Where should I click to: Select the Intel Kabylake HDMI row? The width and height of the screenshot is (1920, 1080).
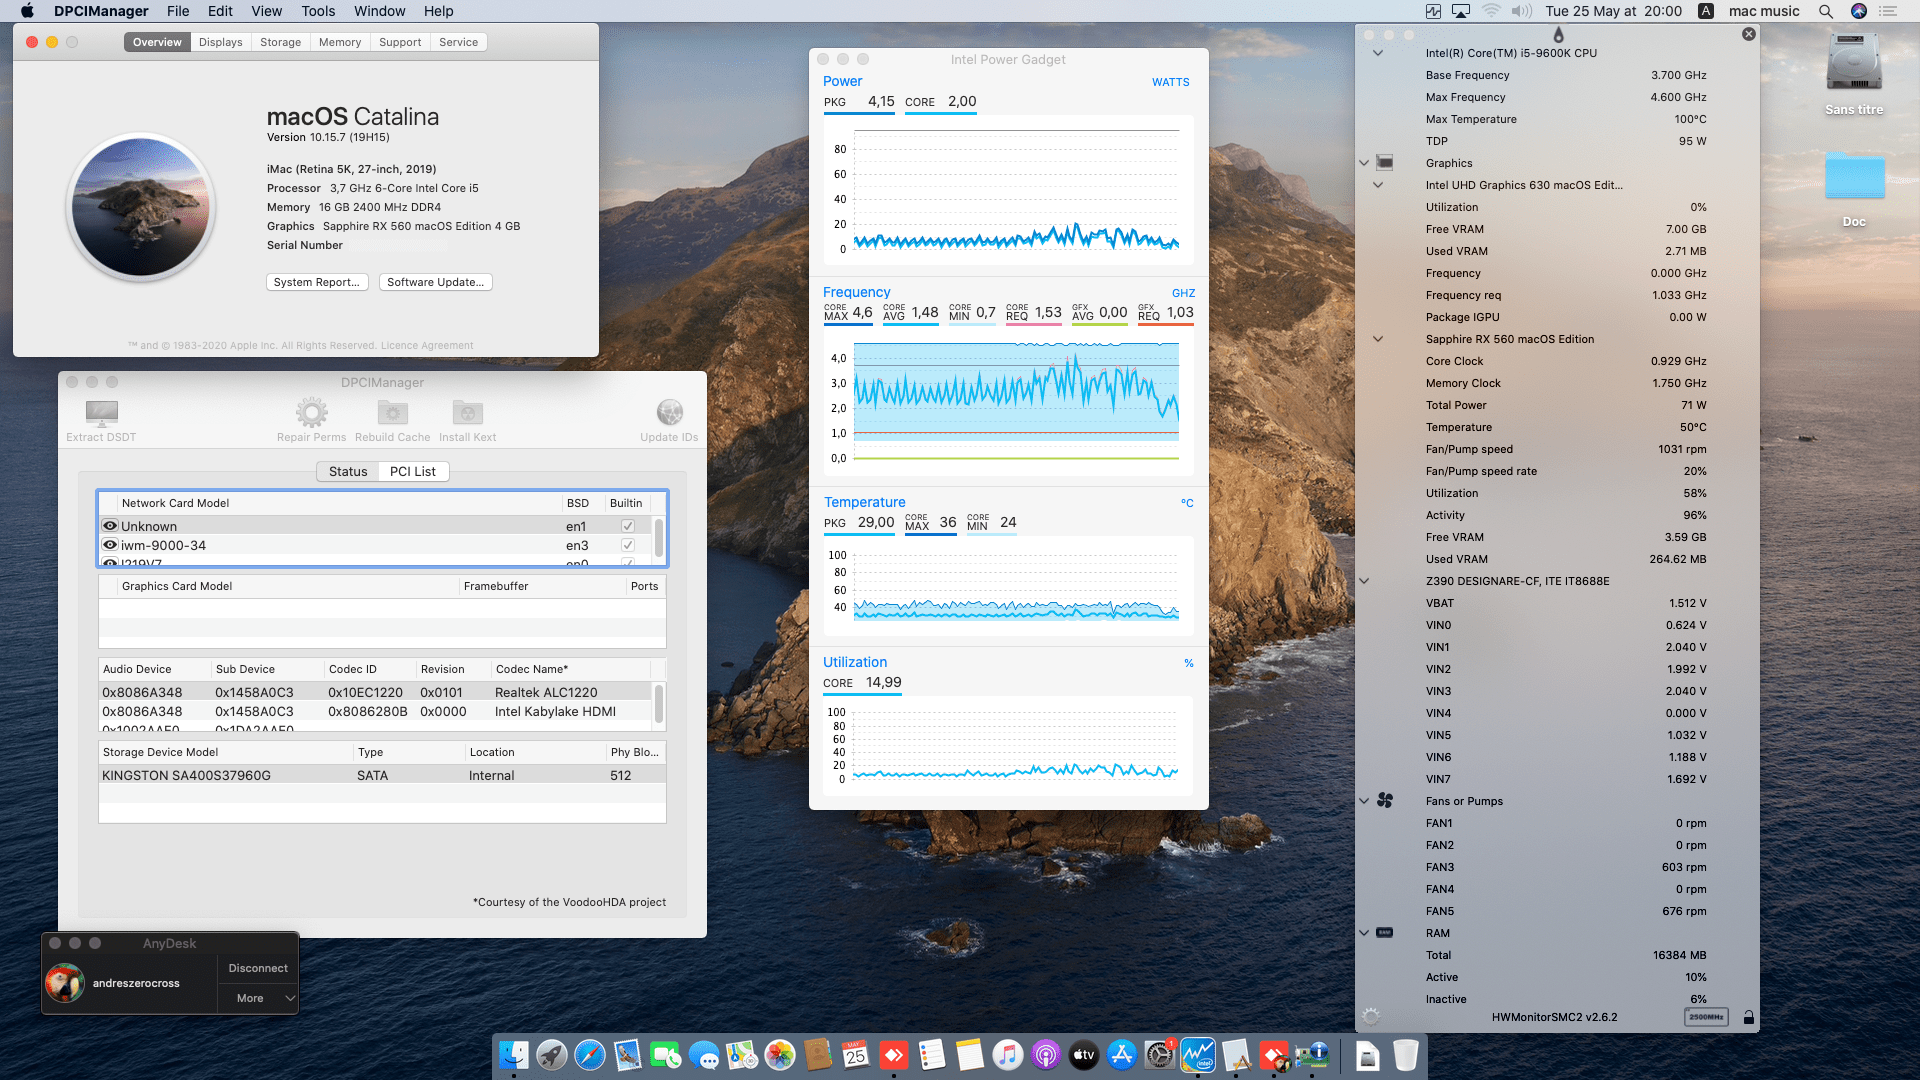(375, 711)
